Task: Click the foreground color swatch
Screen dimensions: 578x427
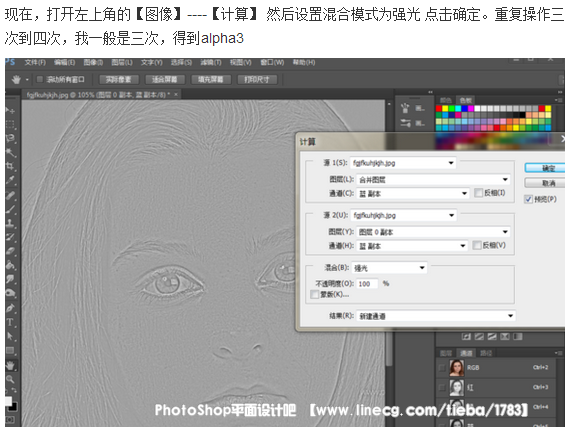Action: pos(8,401)
